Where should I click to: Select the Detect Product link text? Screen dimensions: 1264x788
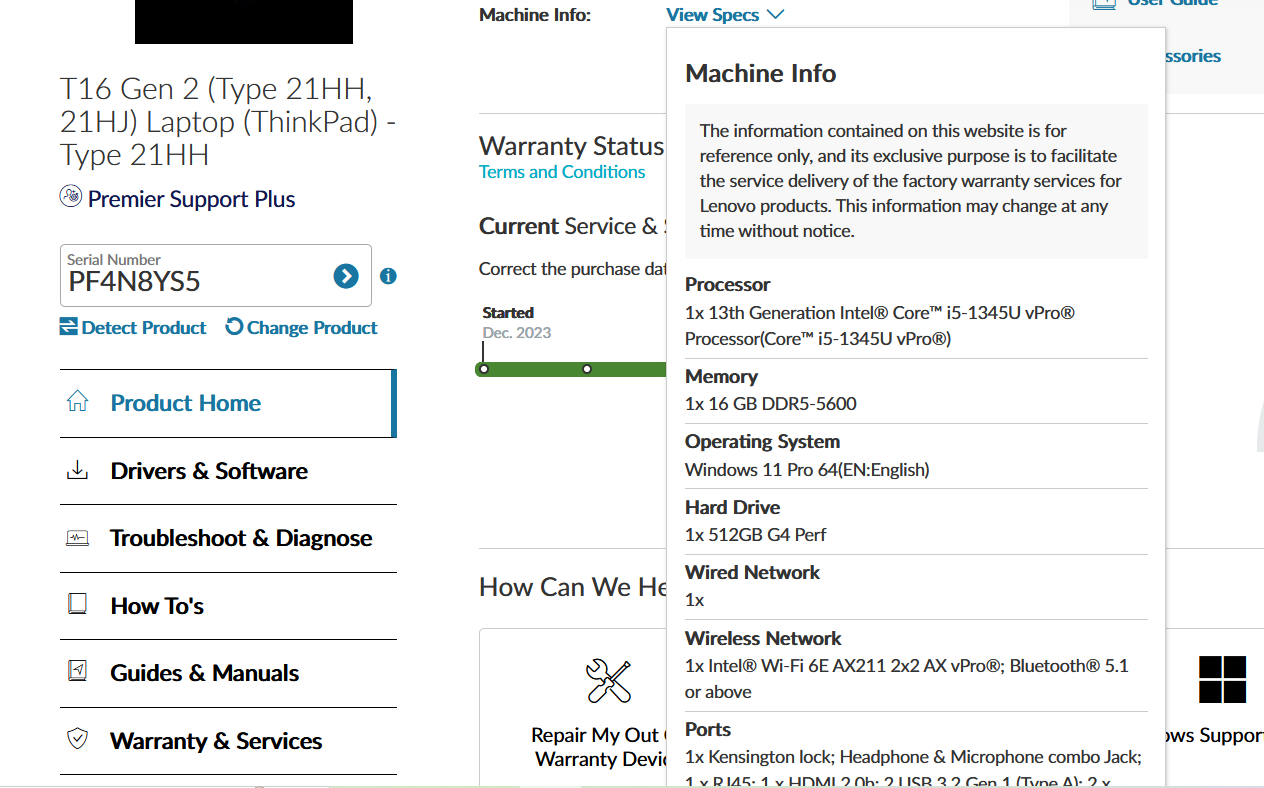[144, 327]
